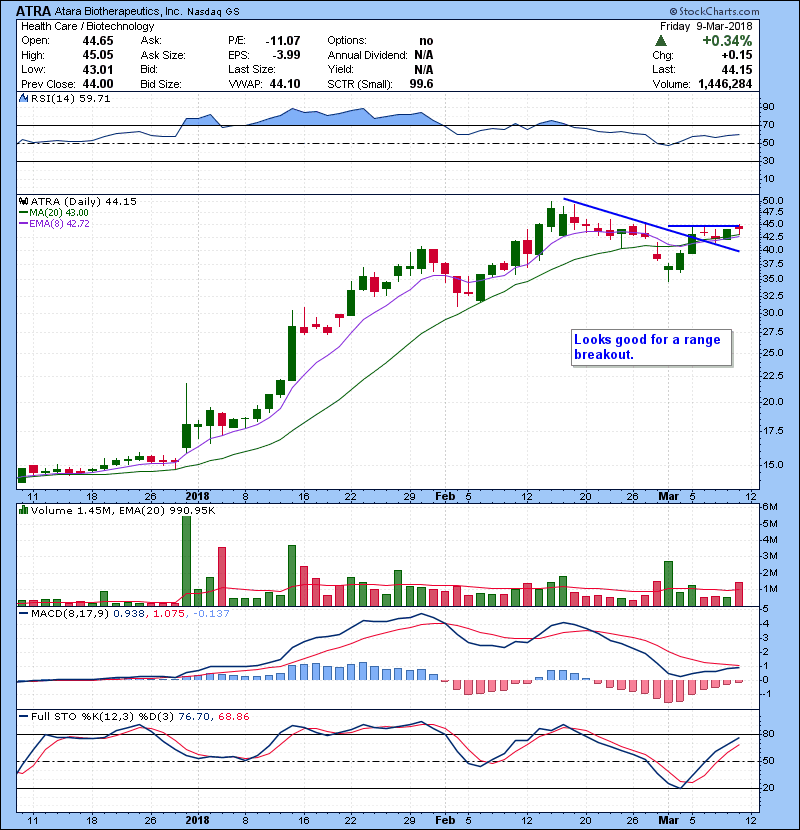Click the Feb label on the upper date axis

click(x=445, y=496)
